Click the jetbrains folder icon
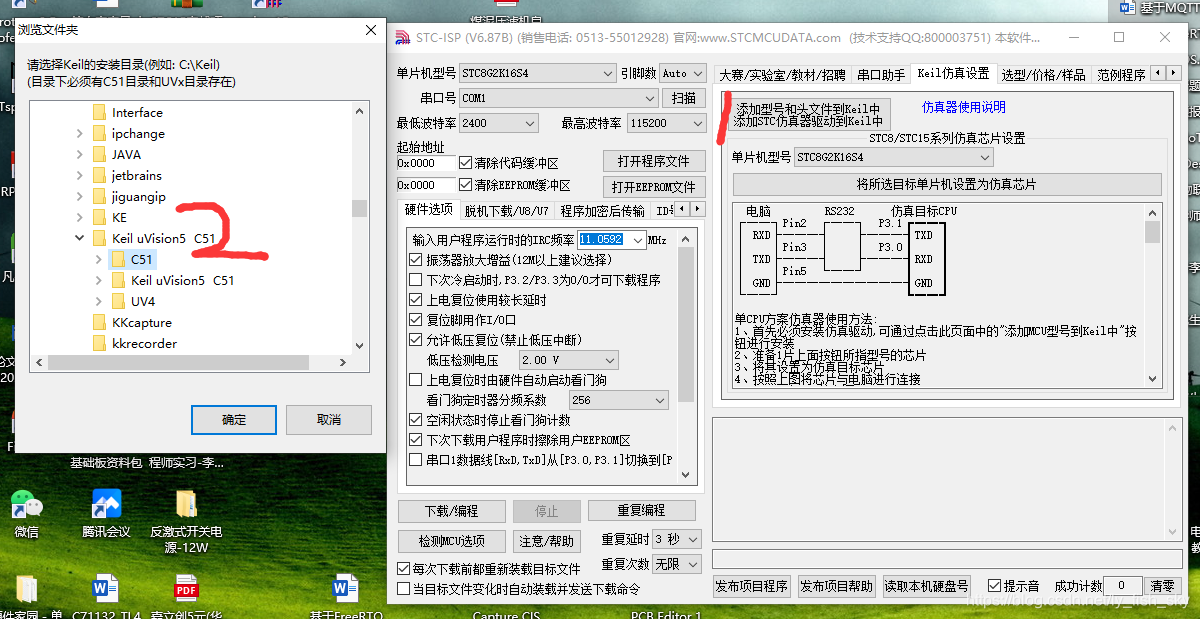The height and width of the screenshot is (619, 1200). 99,175
